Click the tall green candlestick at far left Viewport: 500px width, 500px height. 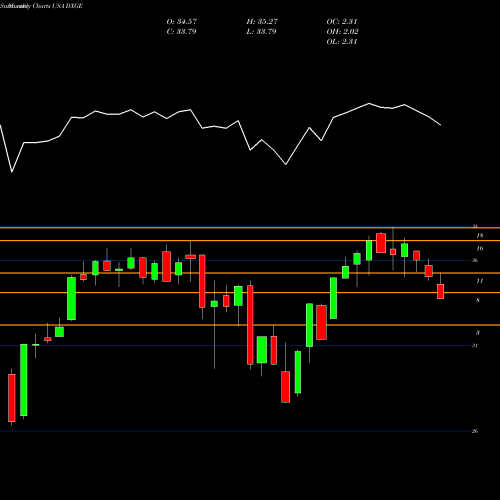click(24, 380)
